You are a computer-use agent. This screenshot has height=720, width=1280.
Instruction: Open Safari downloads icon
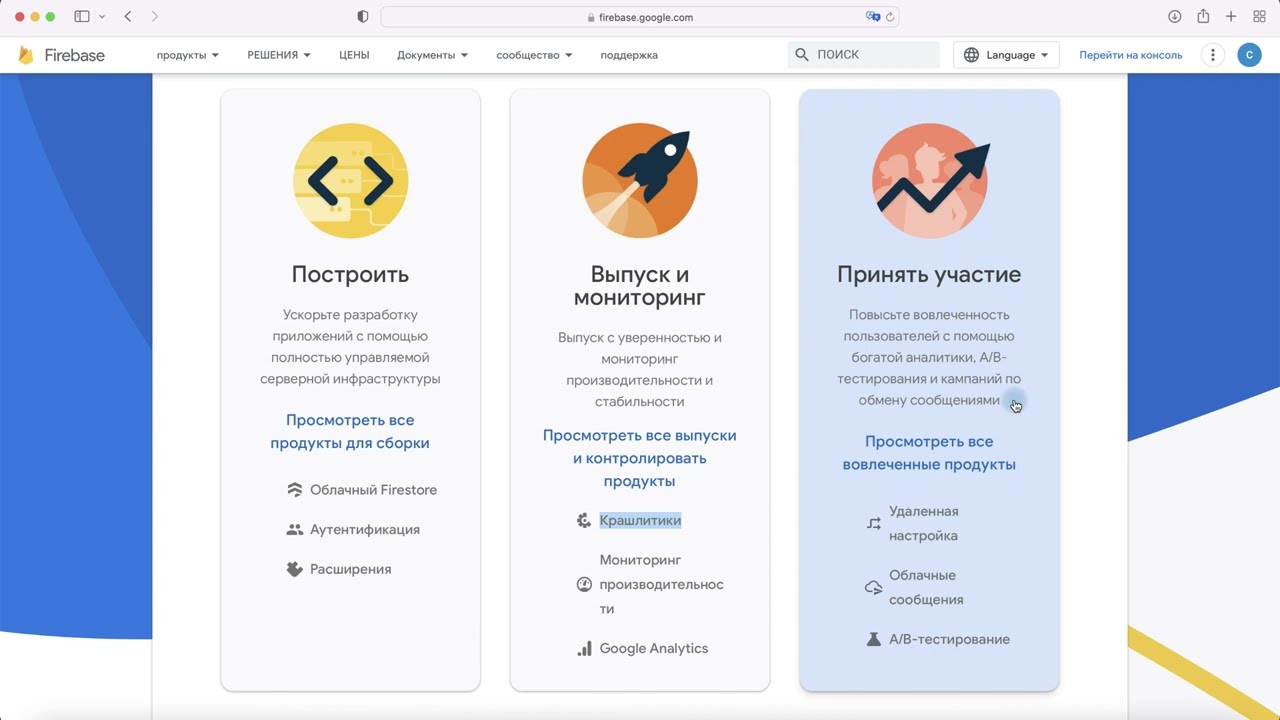(1175, 17)
